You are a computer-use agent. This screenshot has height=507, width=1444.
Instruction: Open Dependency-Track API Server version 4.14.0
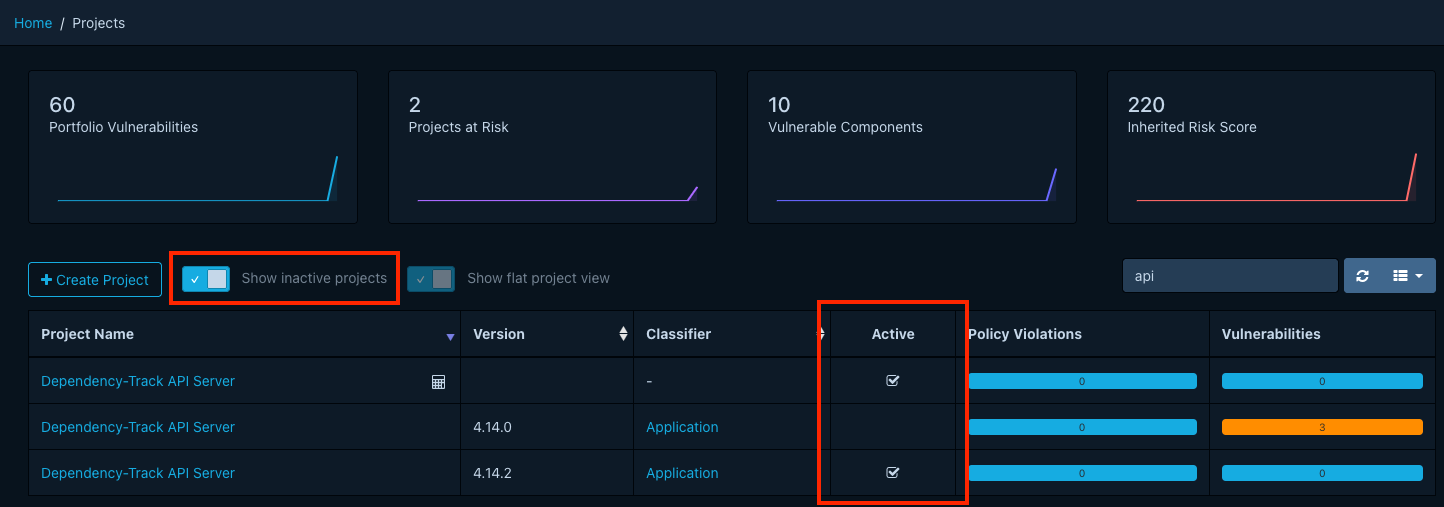pos(138,427)
